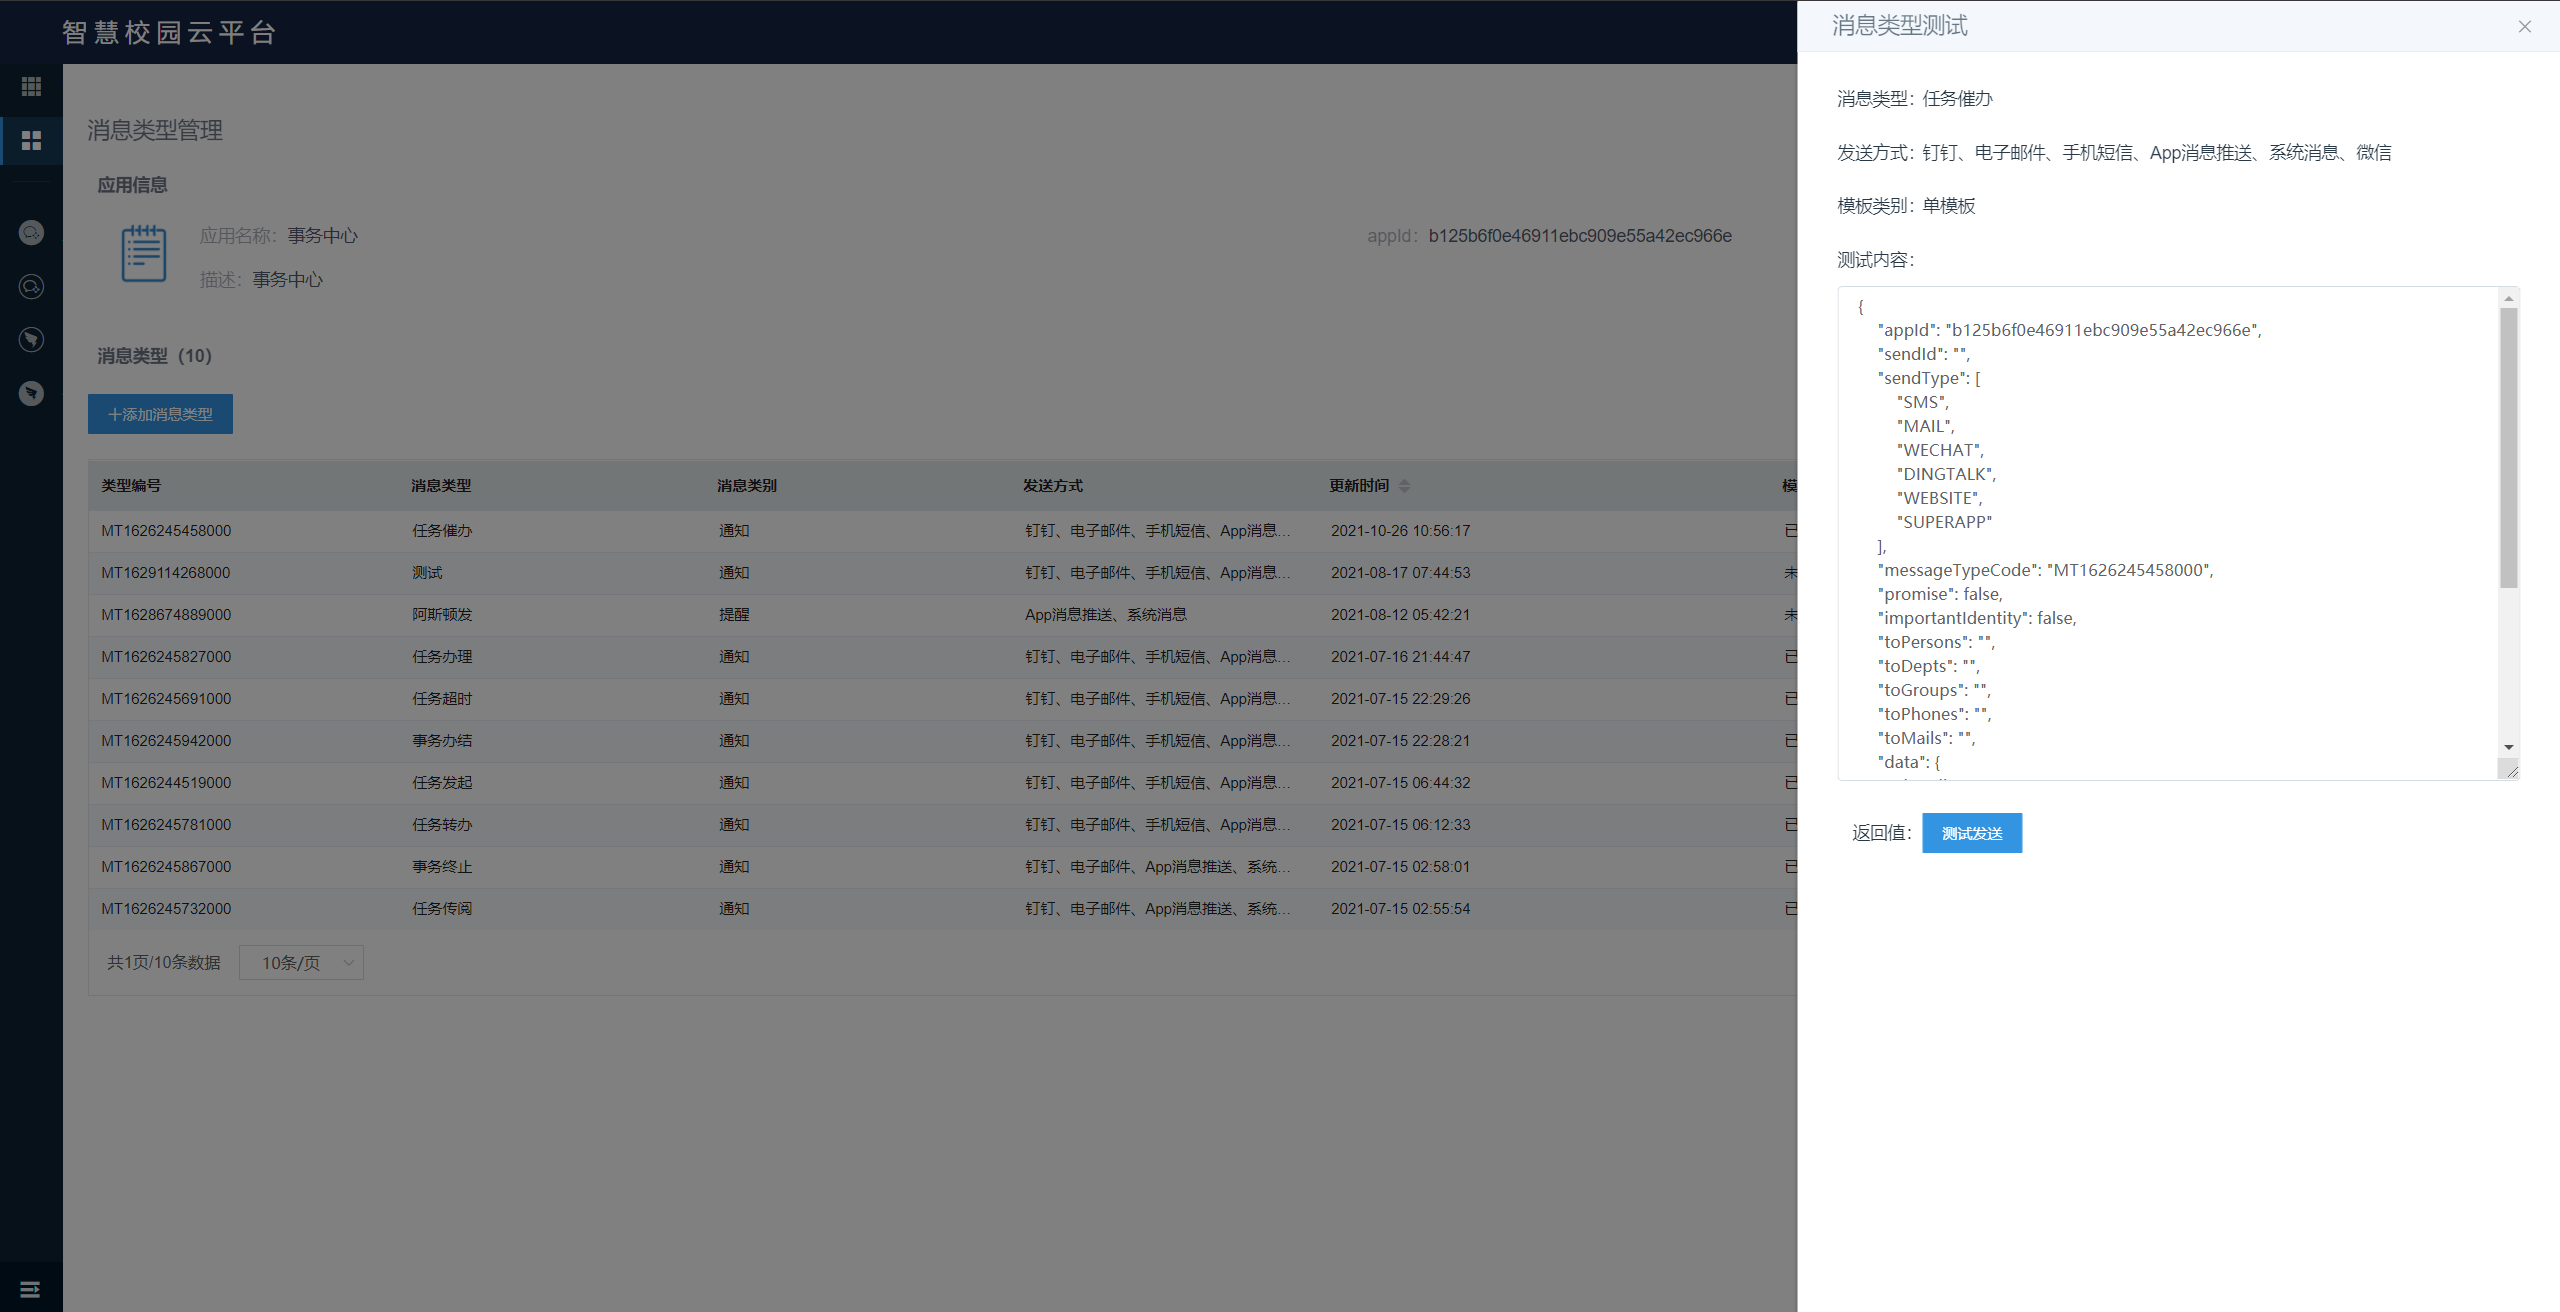Click the 消息类型测试 drawer title
This screenshot has height=1312, width=2560.
[1900, 26]
